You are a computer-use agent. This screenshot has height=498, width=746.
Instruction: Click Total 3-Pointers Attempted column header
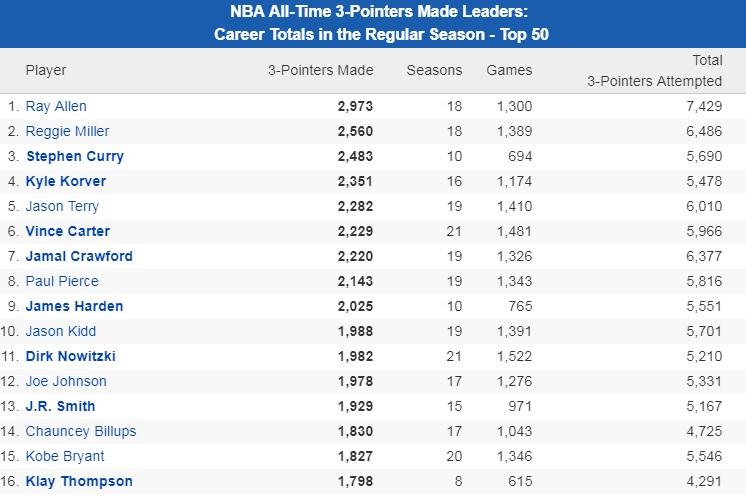click(654, 71)
